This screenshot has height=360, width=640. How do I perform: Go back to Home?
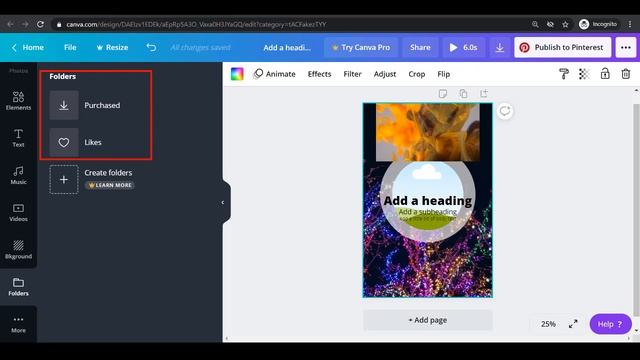pyautogui.click(x=27, y=47)
